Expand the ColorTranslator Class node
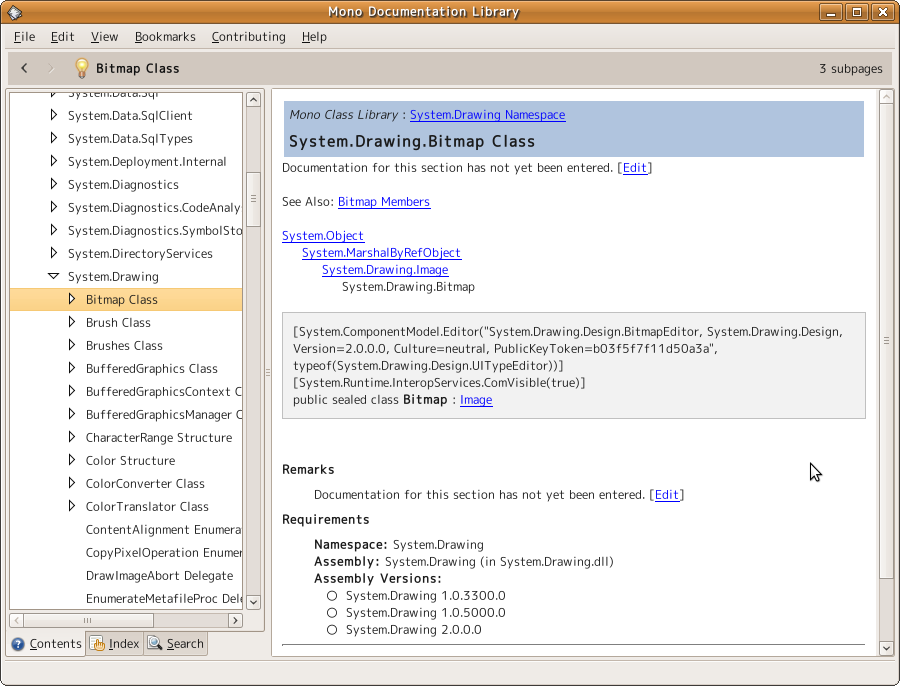Screen dimensions: 900x686 tap(72, 505)
